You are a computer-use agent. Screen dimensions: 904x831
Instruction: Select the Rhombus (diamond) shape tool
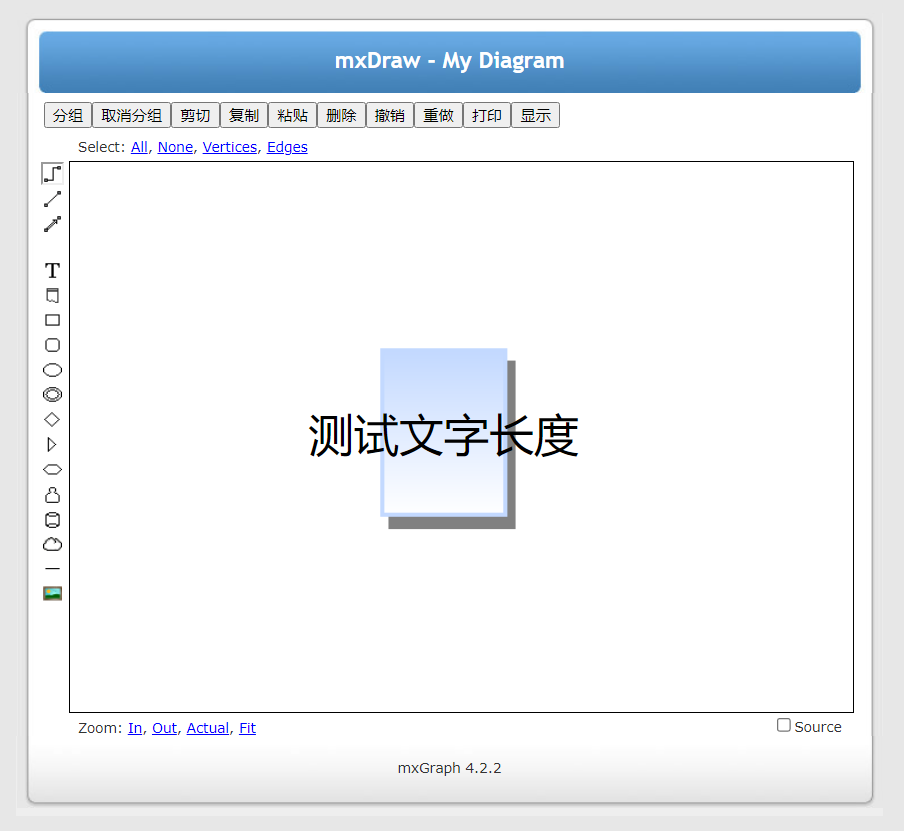52,419
